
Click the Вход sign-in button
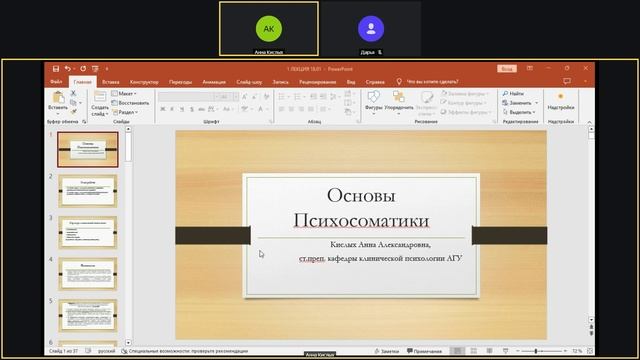507,69
